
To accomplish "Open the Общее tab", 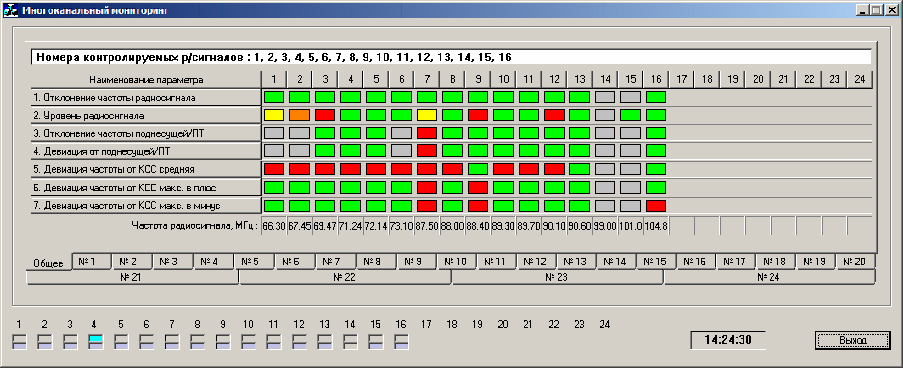I will (48, 264).
